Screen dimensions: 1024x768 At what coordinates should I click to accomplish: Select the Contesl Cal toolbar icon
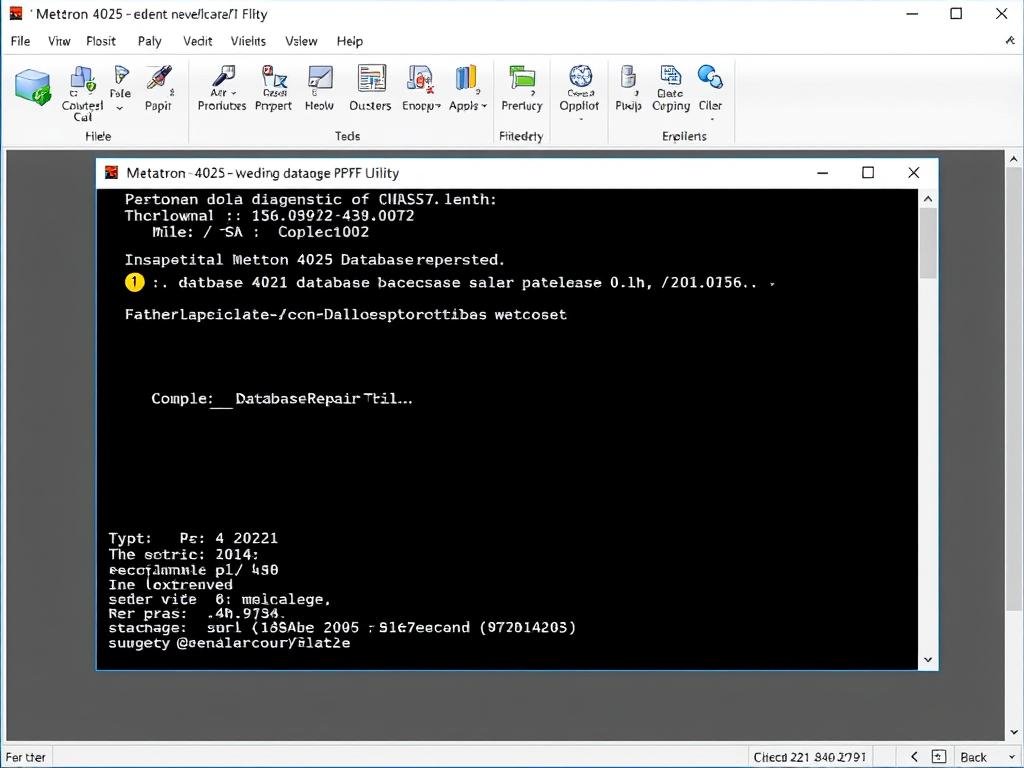pos(82,82)
